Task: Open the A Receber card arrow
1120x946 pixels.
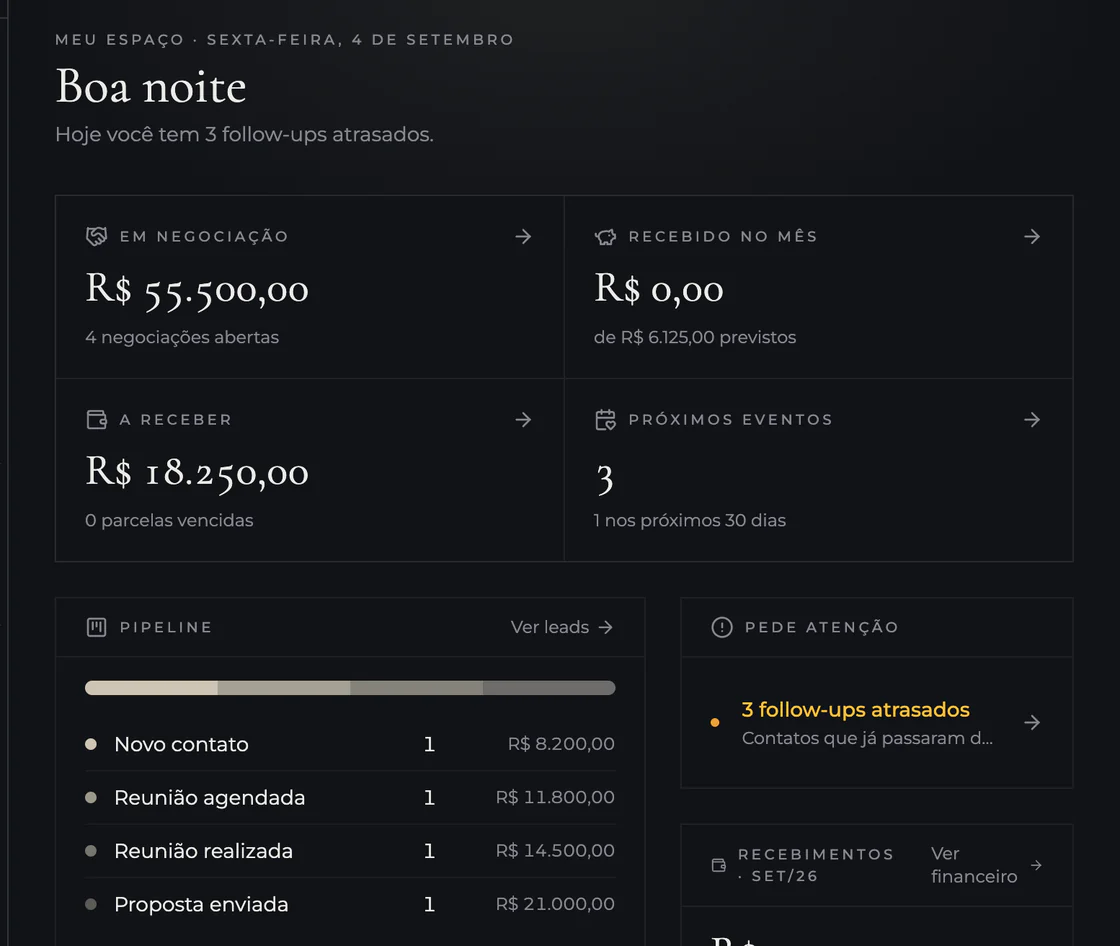Action: pyautogui.click(x=524, y=419)
